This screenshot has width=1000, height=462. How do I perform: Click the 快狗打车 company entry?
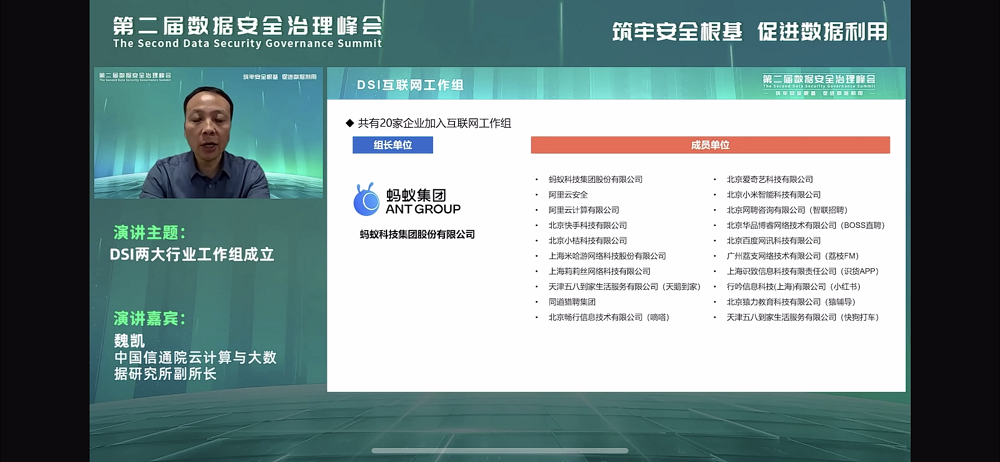(803, 317)
